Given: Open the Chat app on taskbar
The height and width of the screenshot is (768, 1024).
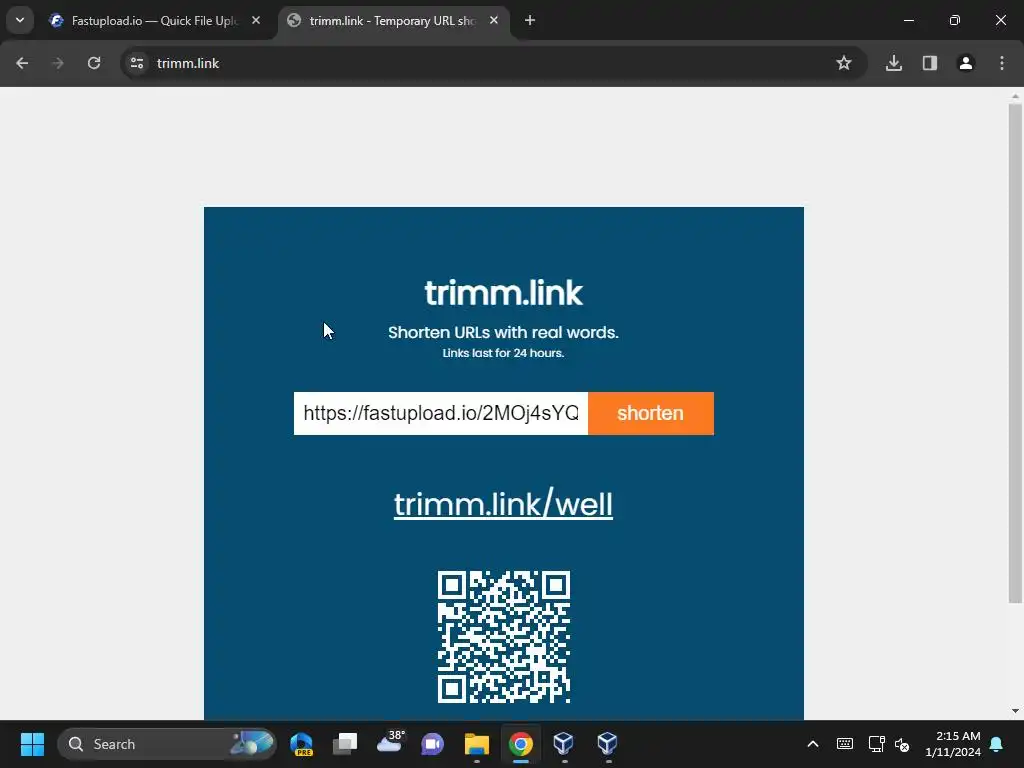Looking at the screenshot, I should pos(432,744).
